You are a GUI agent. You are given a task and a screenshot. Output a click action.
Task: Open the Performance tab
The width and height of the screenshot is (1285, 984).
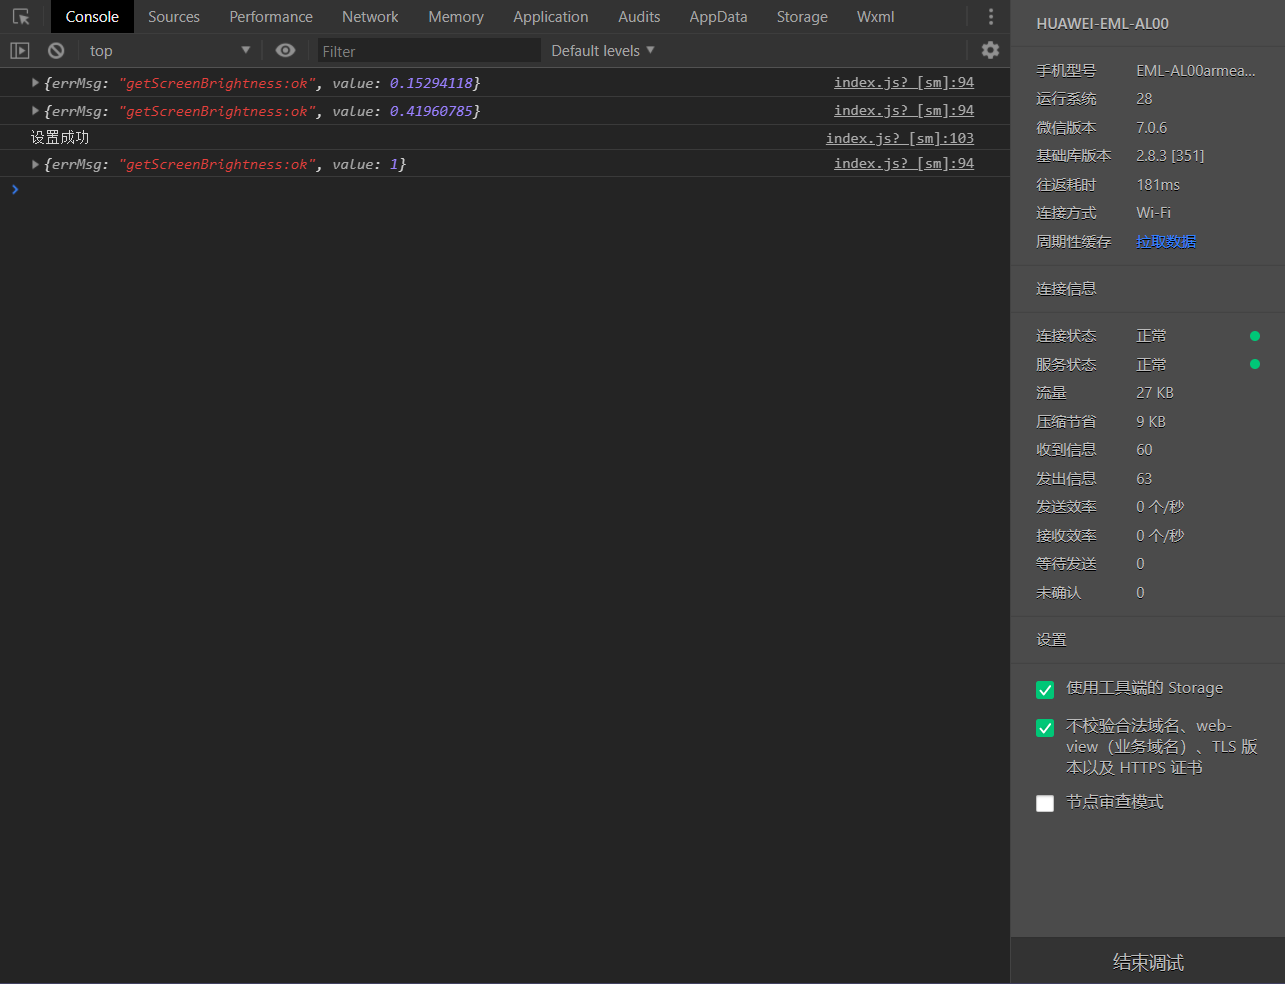point(271,17)
